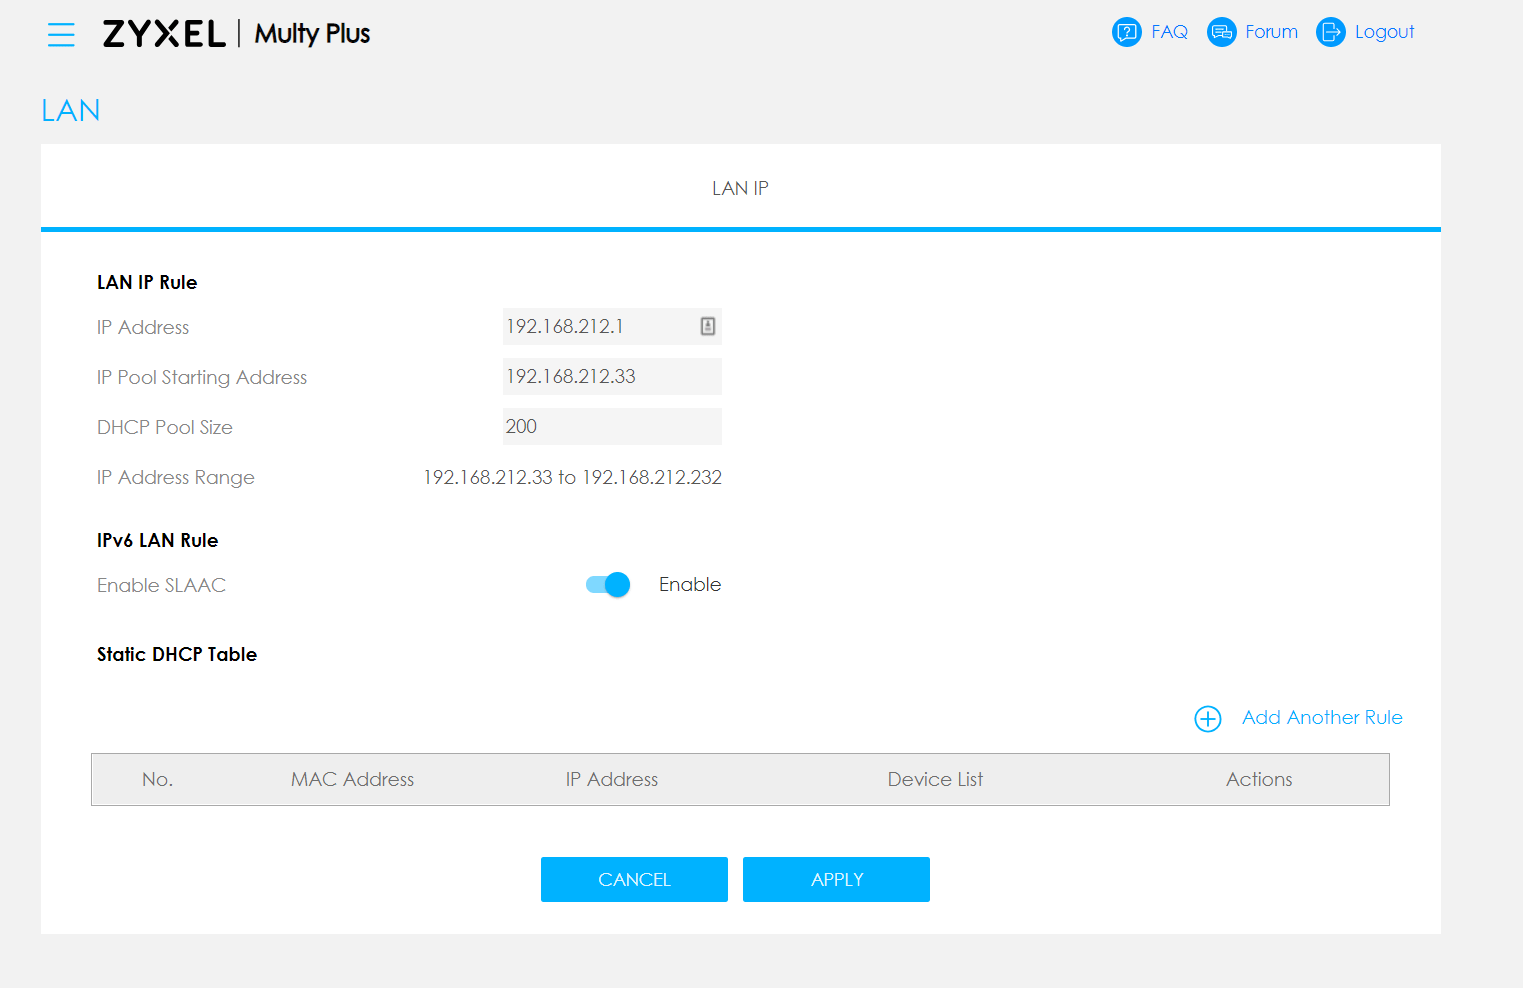
Task: Click the DHCP Pool Size field
Action: [x=611, y=427]
